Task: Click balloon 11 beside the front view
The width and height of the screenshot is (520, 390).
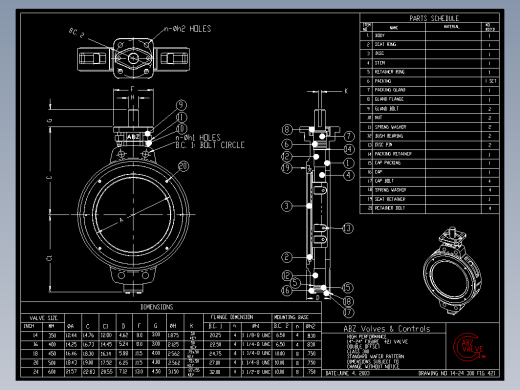Action: [181, 117]
